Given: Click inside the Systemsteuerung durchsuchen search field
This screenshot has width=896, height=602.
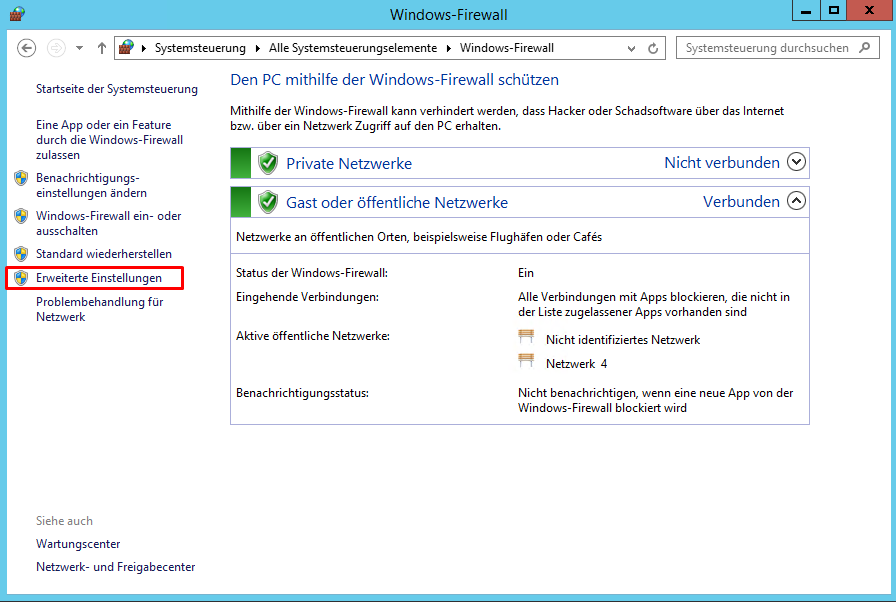Looking at the screenshot, I should pyautogui.click(x=770, y=47).
